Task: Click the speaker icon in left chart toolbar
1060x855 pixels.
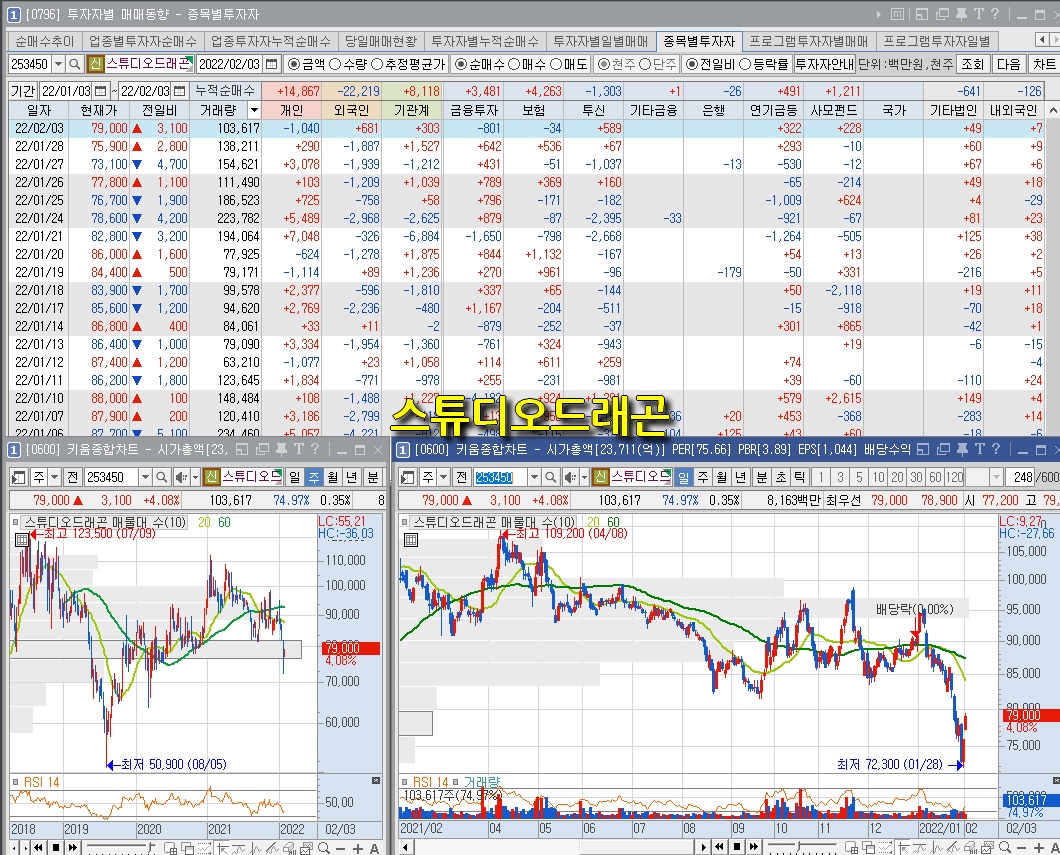Action: 180,477
